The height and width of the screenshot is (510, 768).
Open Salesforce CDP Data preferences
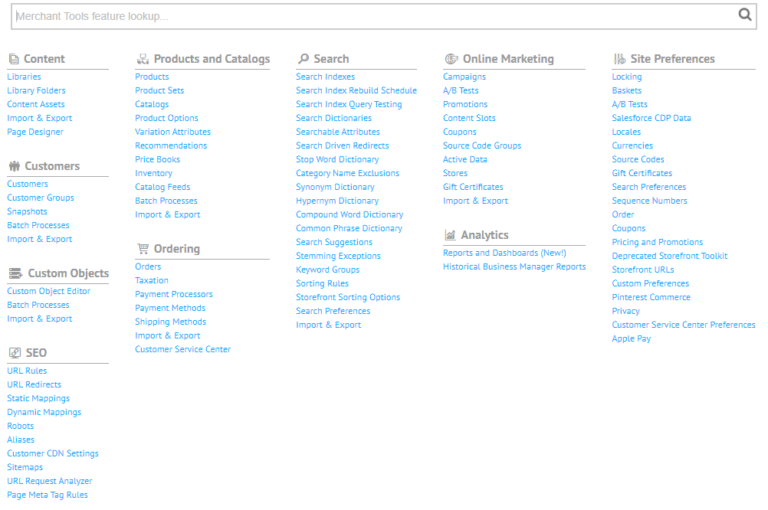[x=651, y=118]
